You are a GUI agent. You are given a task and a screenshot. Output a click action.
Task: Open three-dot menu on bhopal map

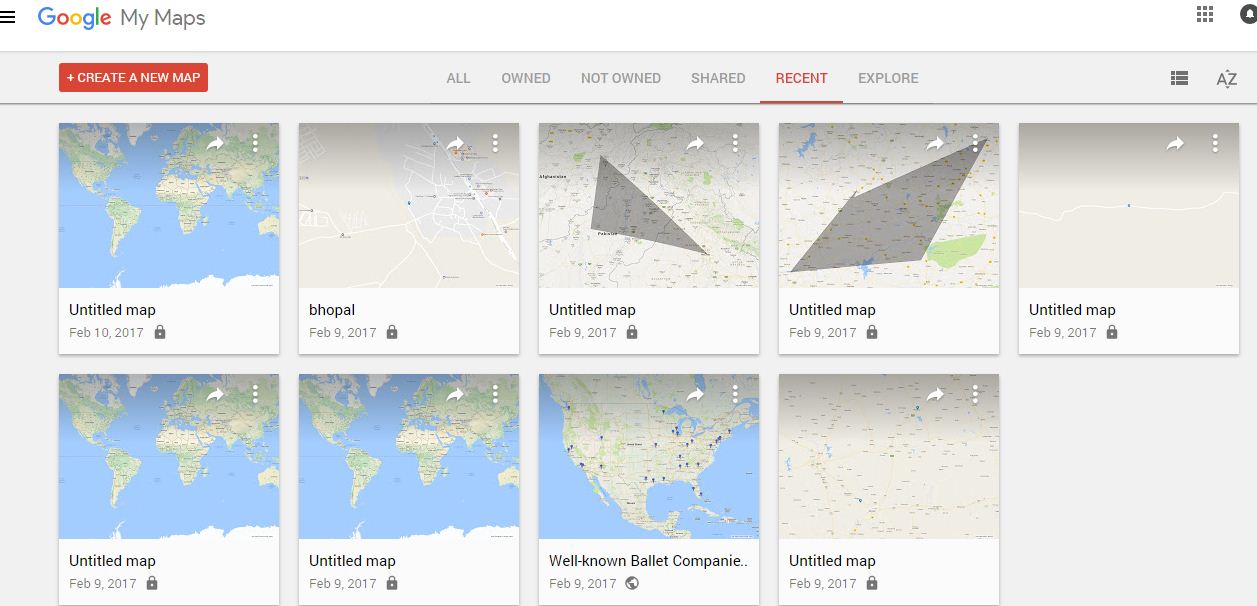(x=495, y=144)
